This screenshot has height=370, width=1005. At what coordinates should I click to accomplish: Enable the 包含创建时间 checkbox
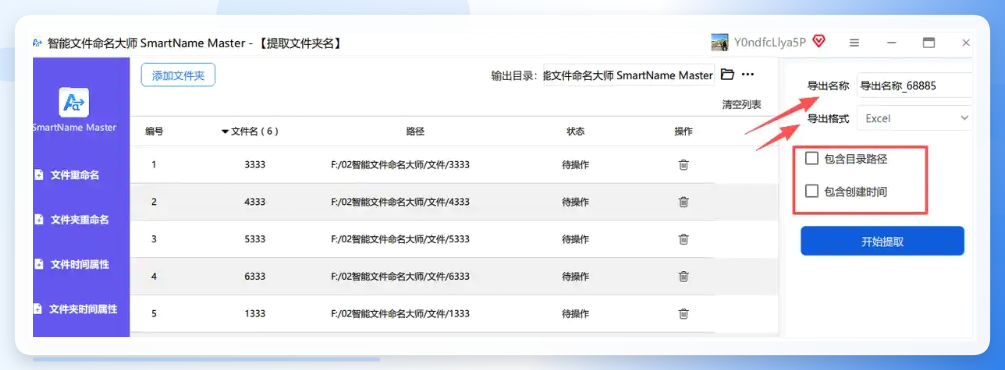[x=811, y=190]
